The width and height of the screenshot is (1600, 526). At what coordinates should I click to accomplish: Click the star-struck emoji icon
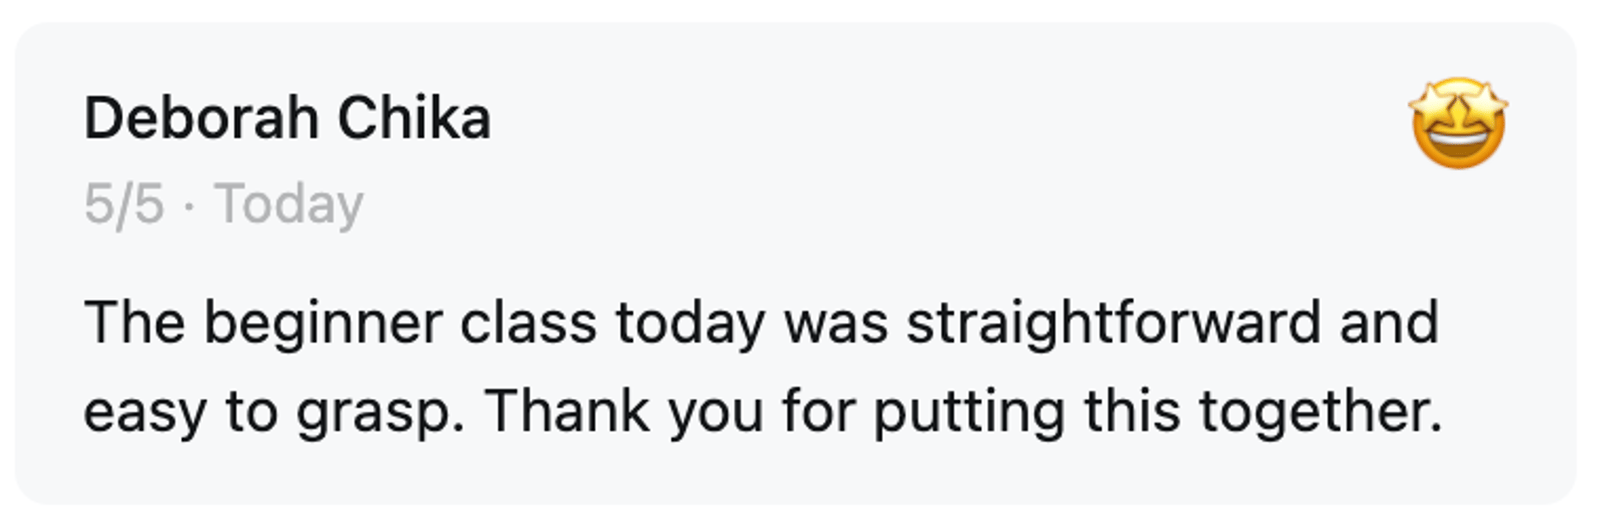pyautogui.click(x=1457, y=122)
